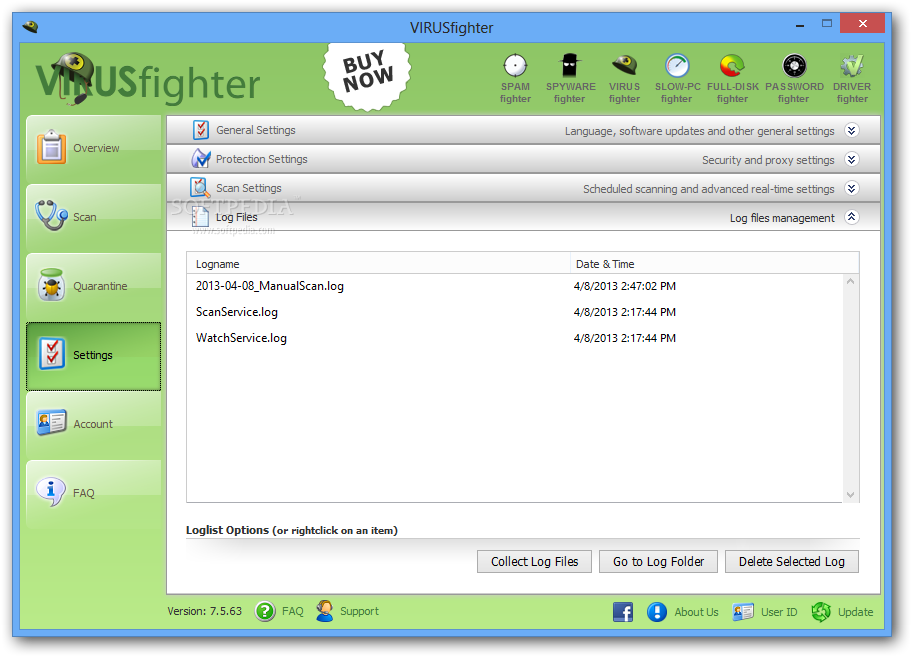Open the Support link
The height and width of the screenshot is (657, 912).
pos(359,612)
